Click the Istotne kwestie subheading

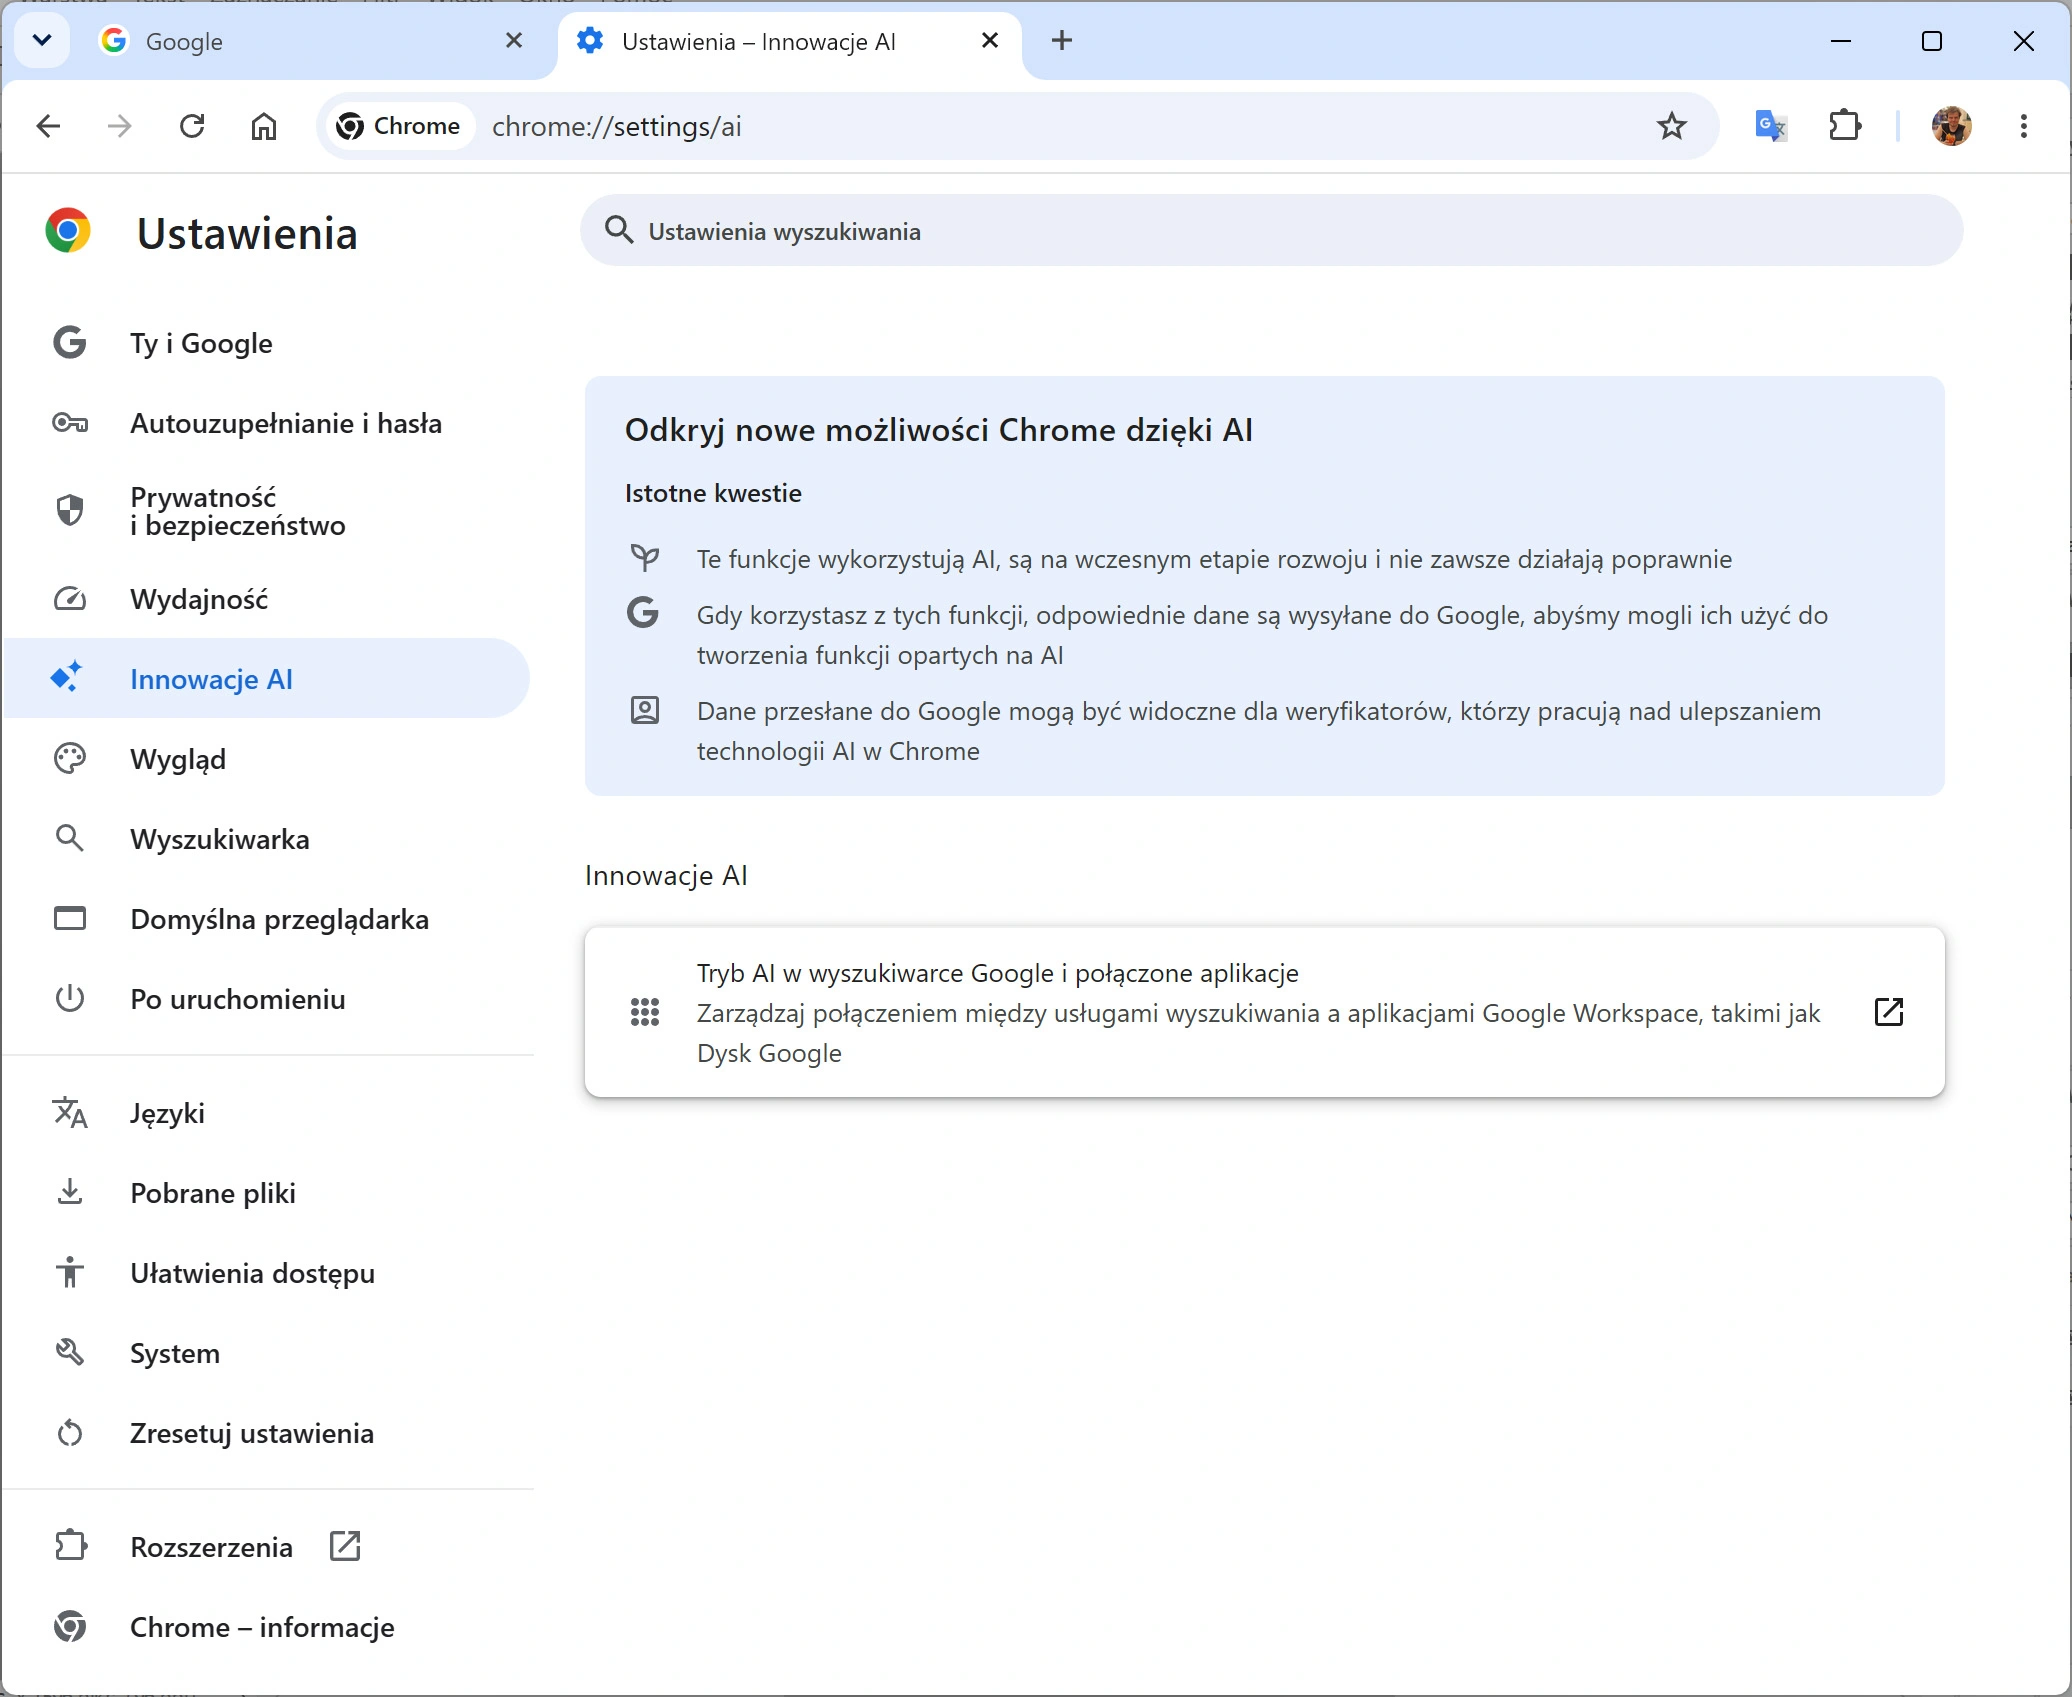(x=713, y=493)
